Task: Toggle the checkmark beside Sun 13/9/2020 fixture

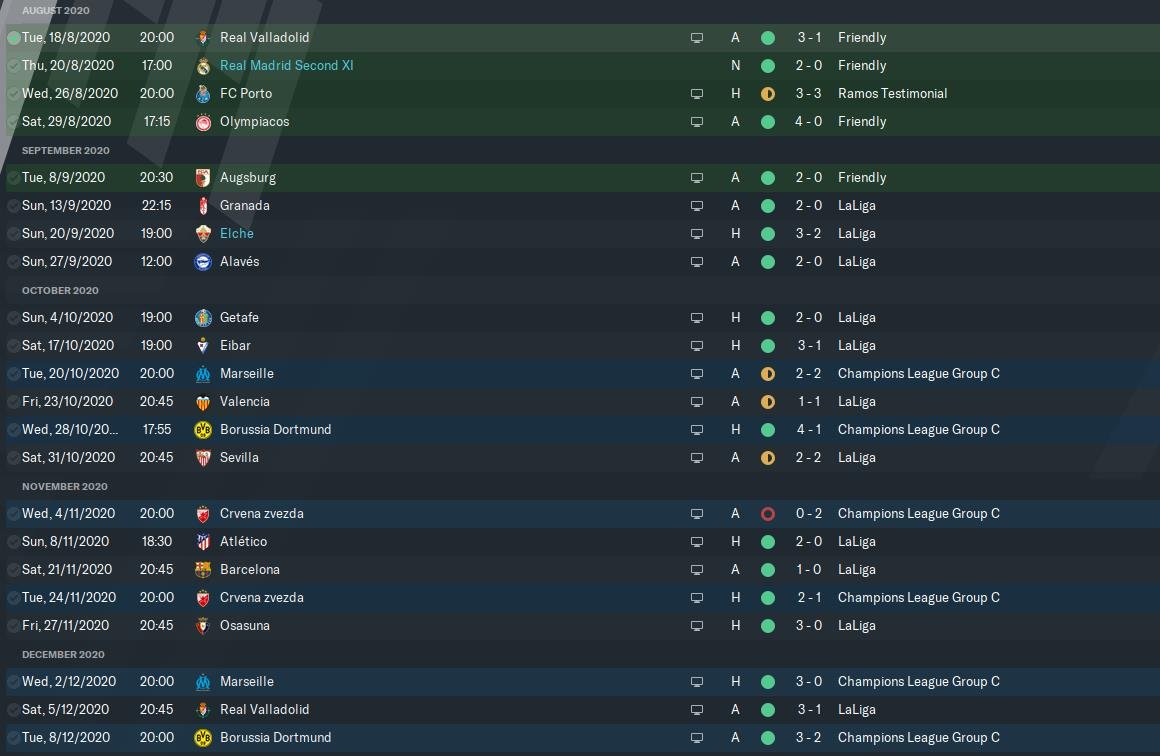Action: pyautogui.click(x=13, y=206)
